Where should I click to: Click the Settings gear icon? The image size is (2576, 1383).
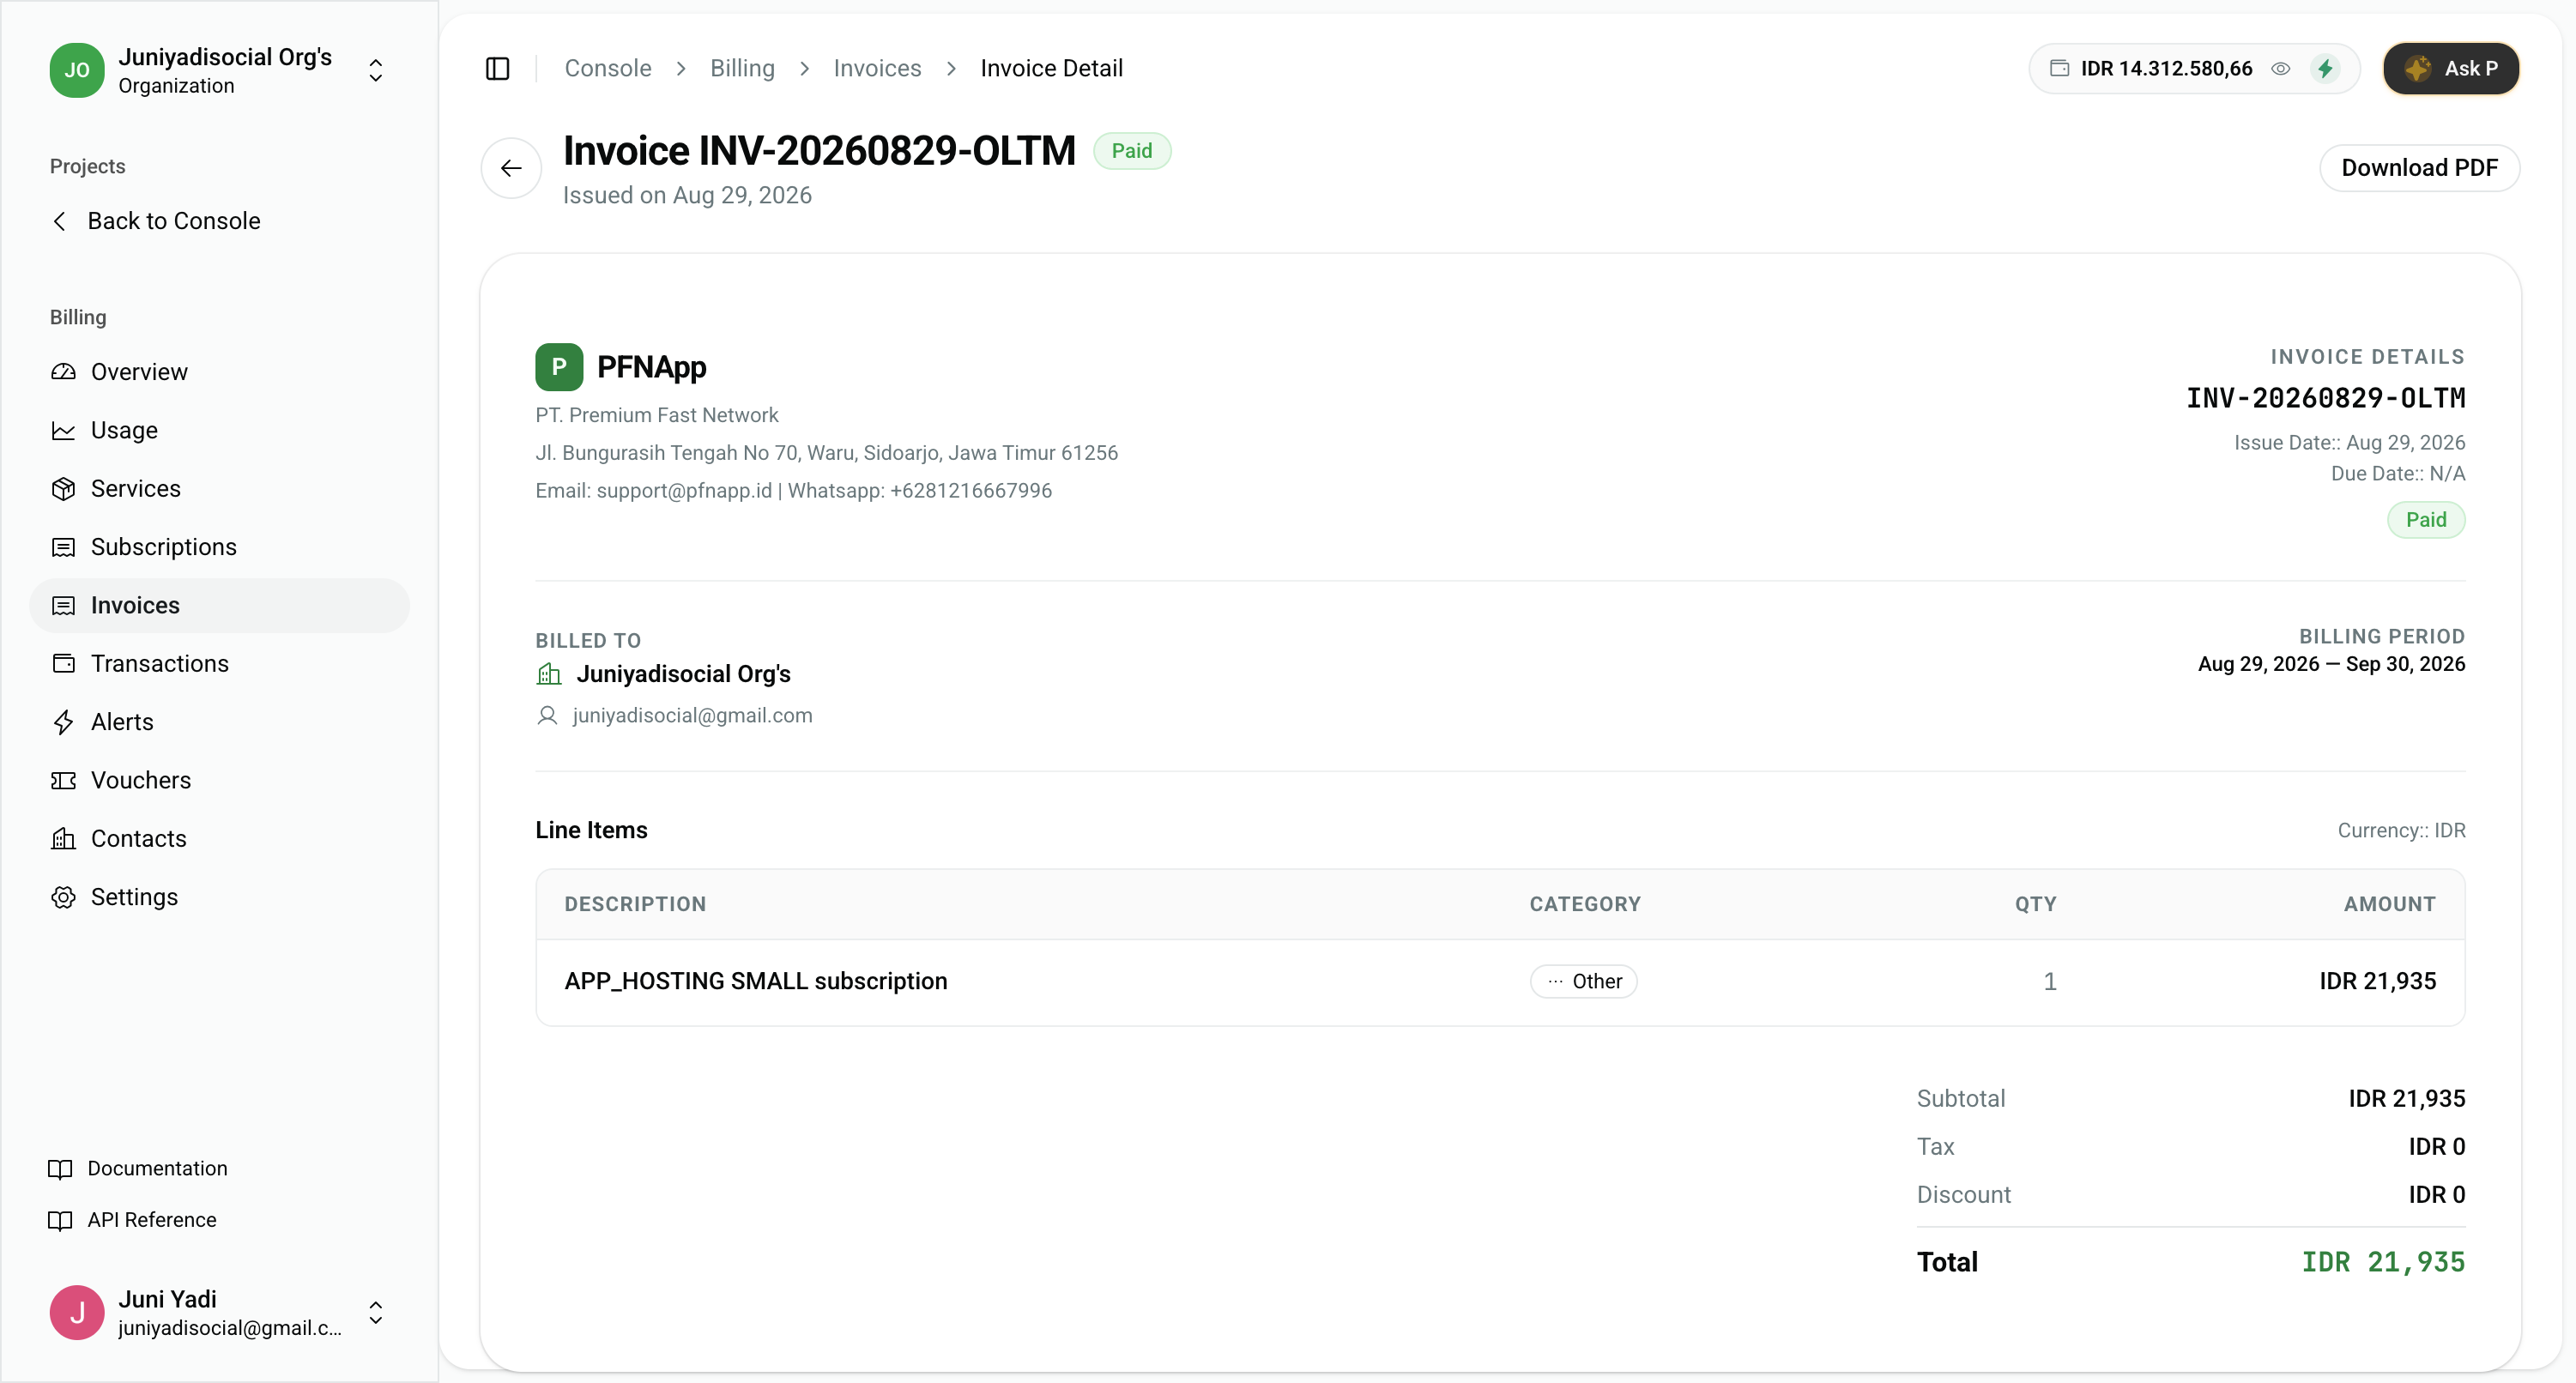point(63,897)
